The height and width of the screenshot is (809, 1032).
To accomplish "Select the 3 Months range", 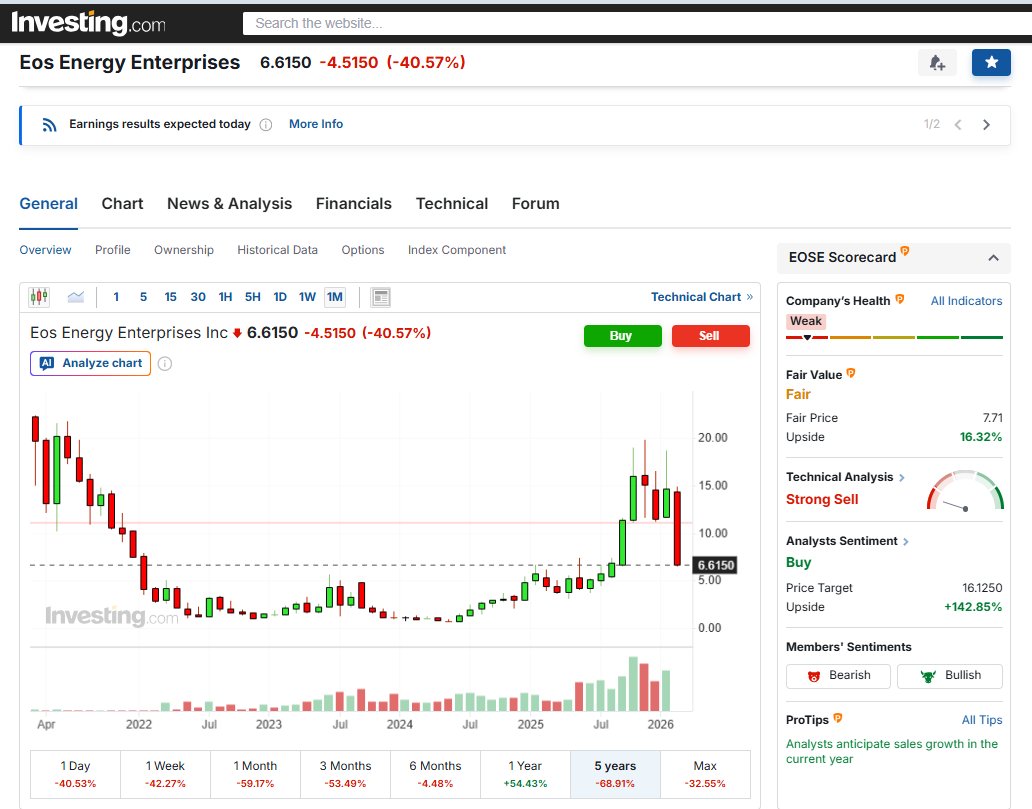I will (x=346, y=774).
